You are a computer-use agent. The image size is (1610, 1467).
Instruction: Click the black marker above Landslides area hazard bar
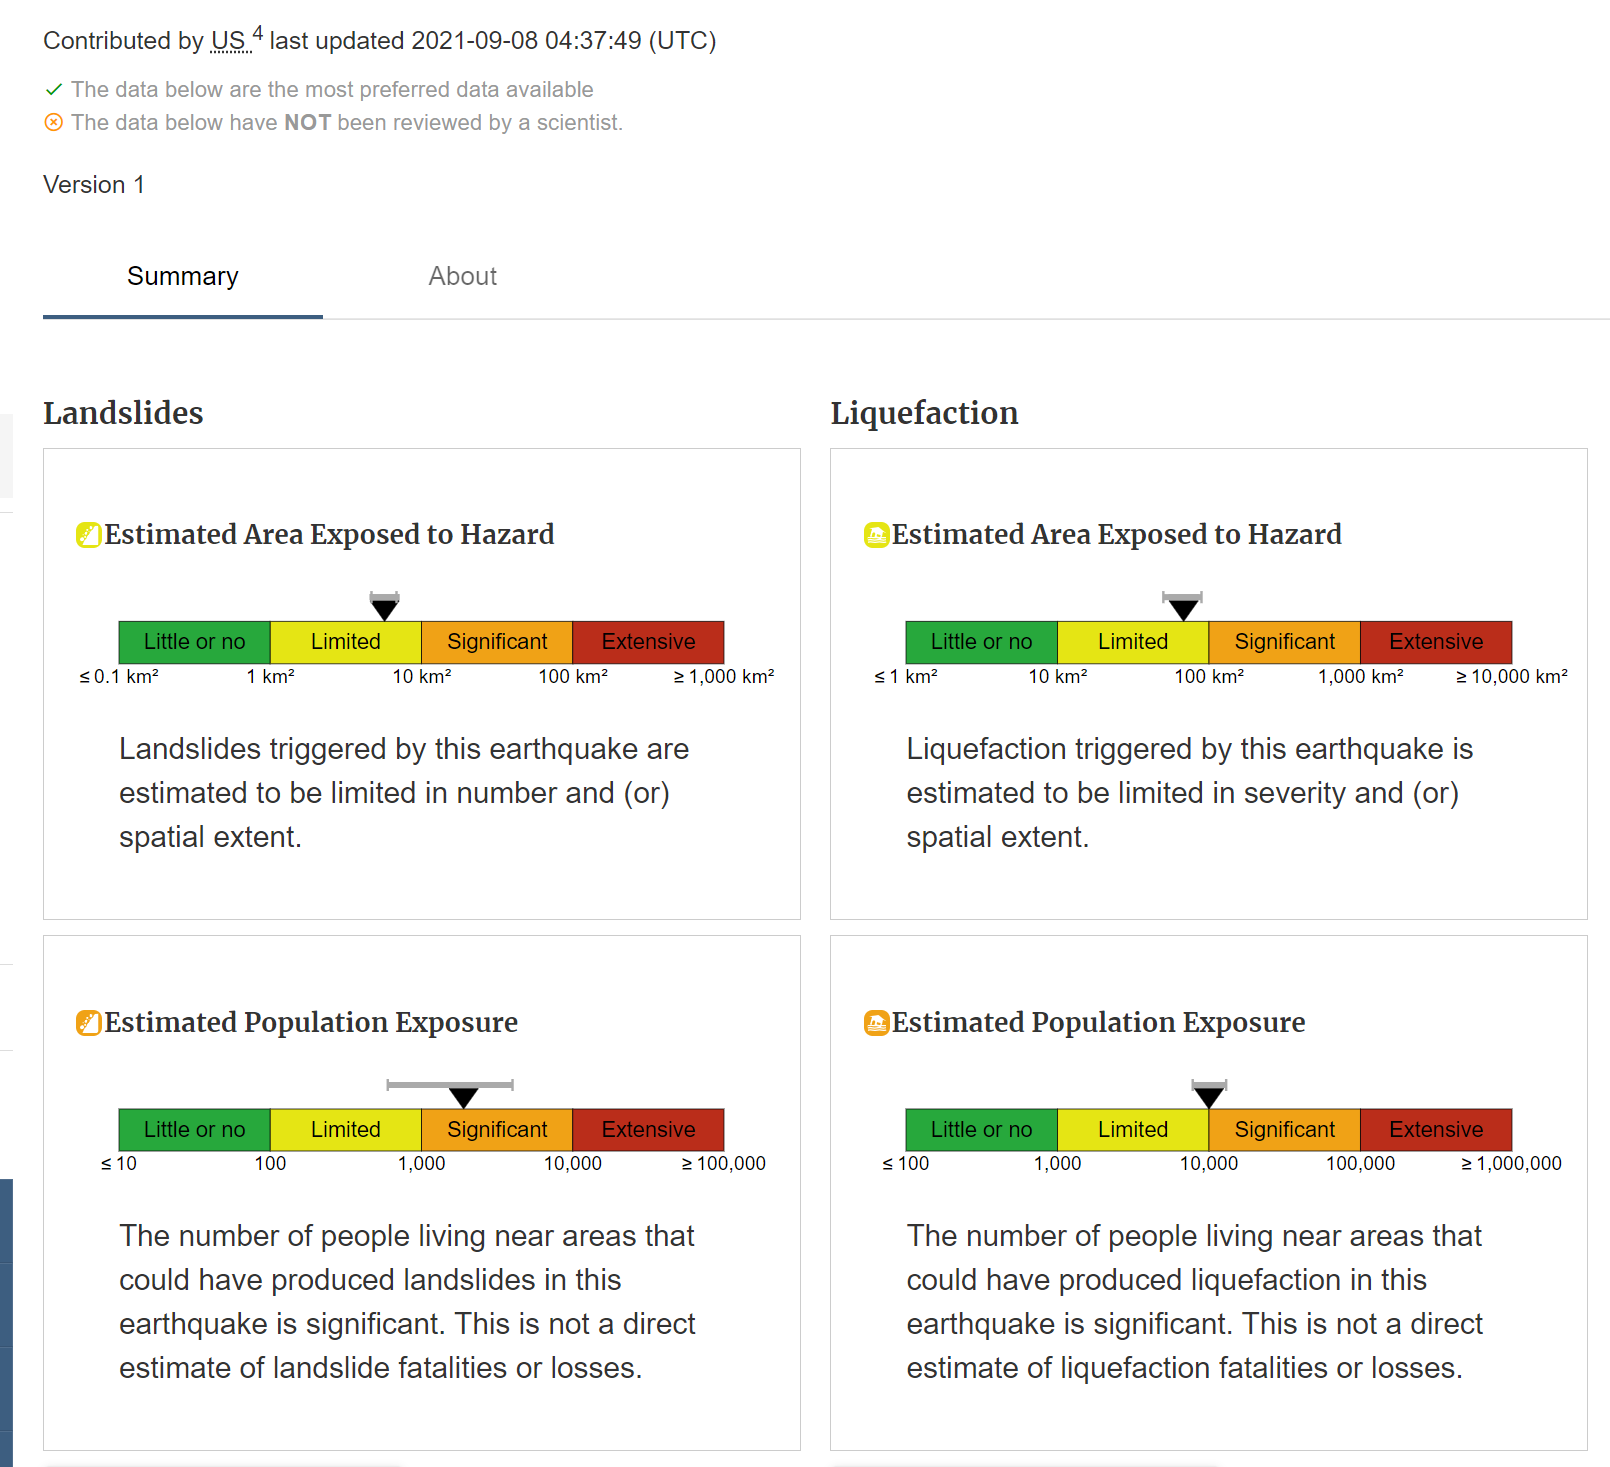click(384, 607)
